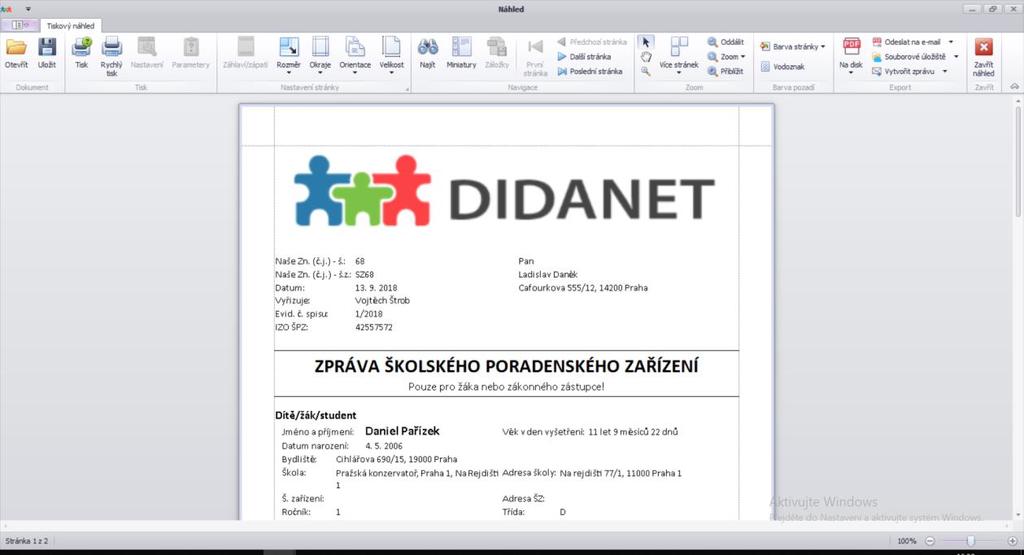Screen dimensions: 1024x555
Task: Select the hand pan tool
Action: [x=646, y=57]
